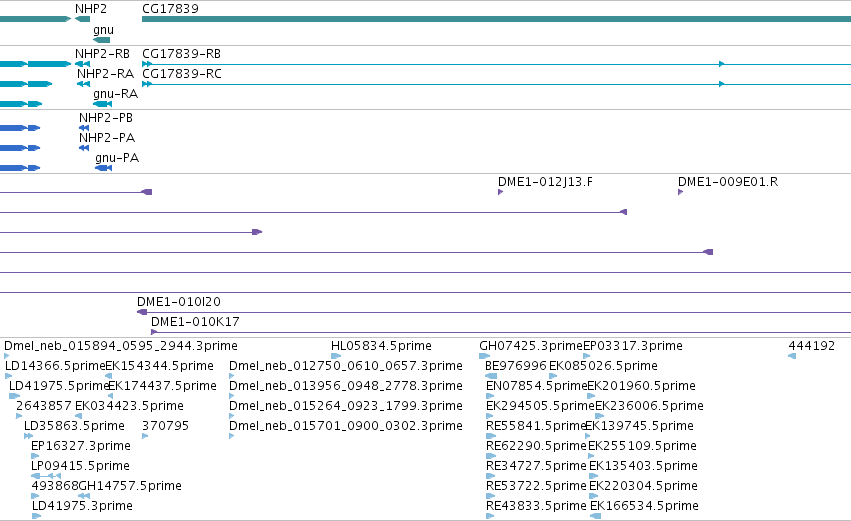
Task: Select the HL05834.5prime arrow glyph
Action: (x=336, y=356)
